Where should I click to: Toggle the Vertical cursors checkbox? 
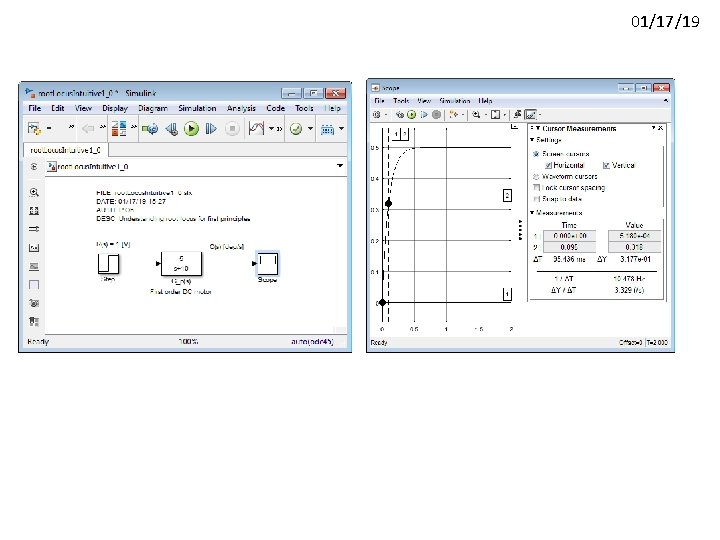point(606,165)
